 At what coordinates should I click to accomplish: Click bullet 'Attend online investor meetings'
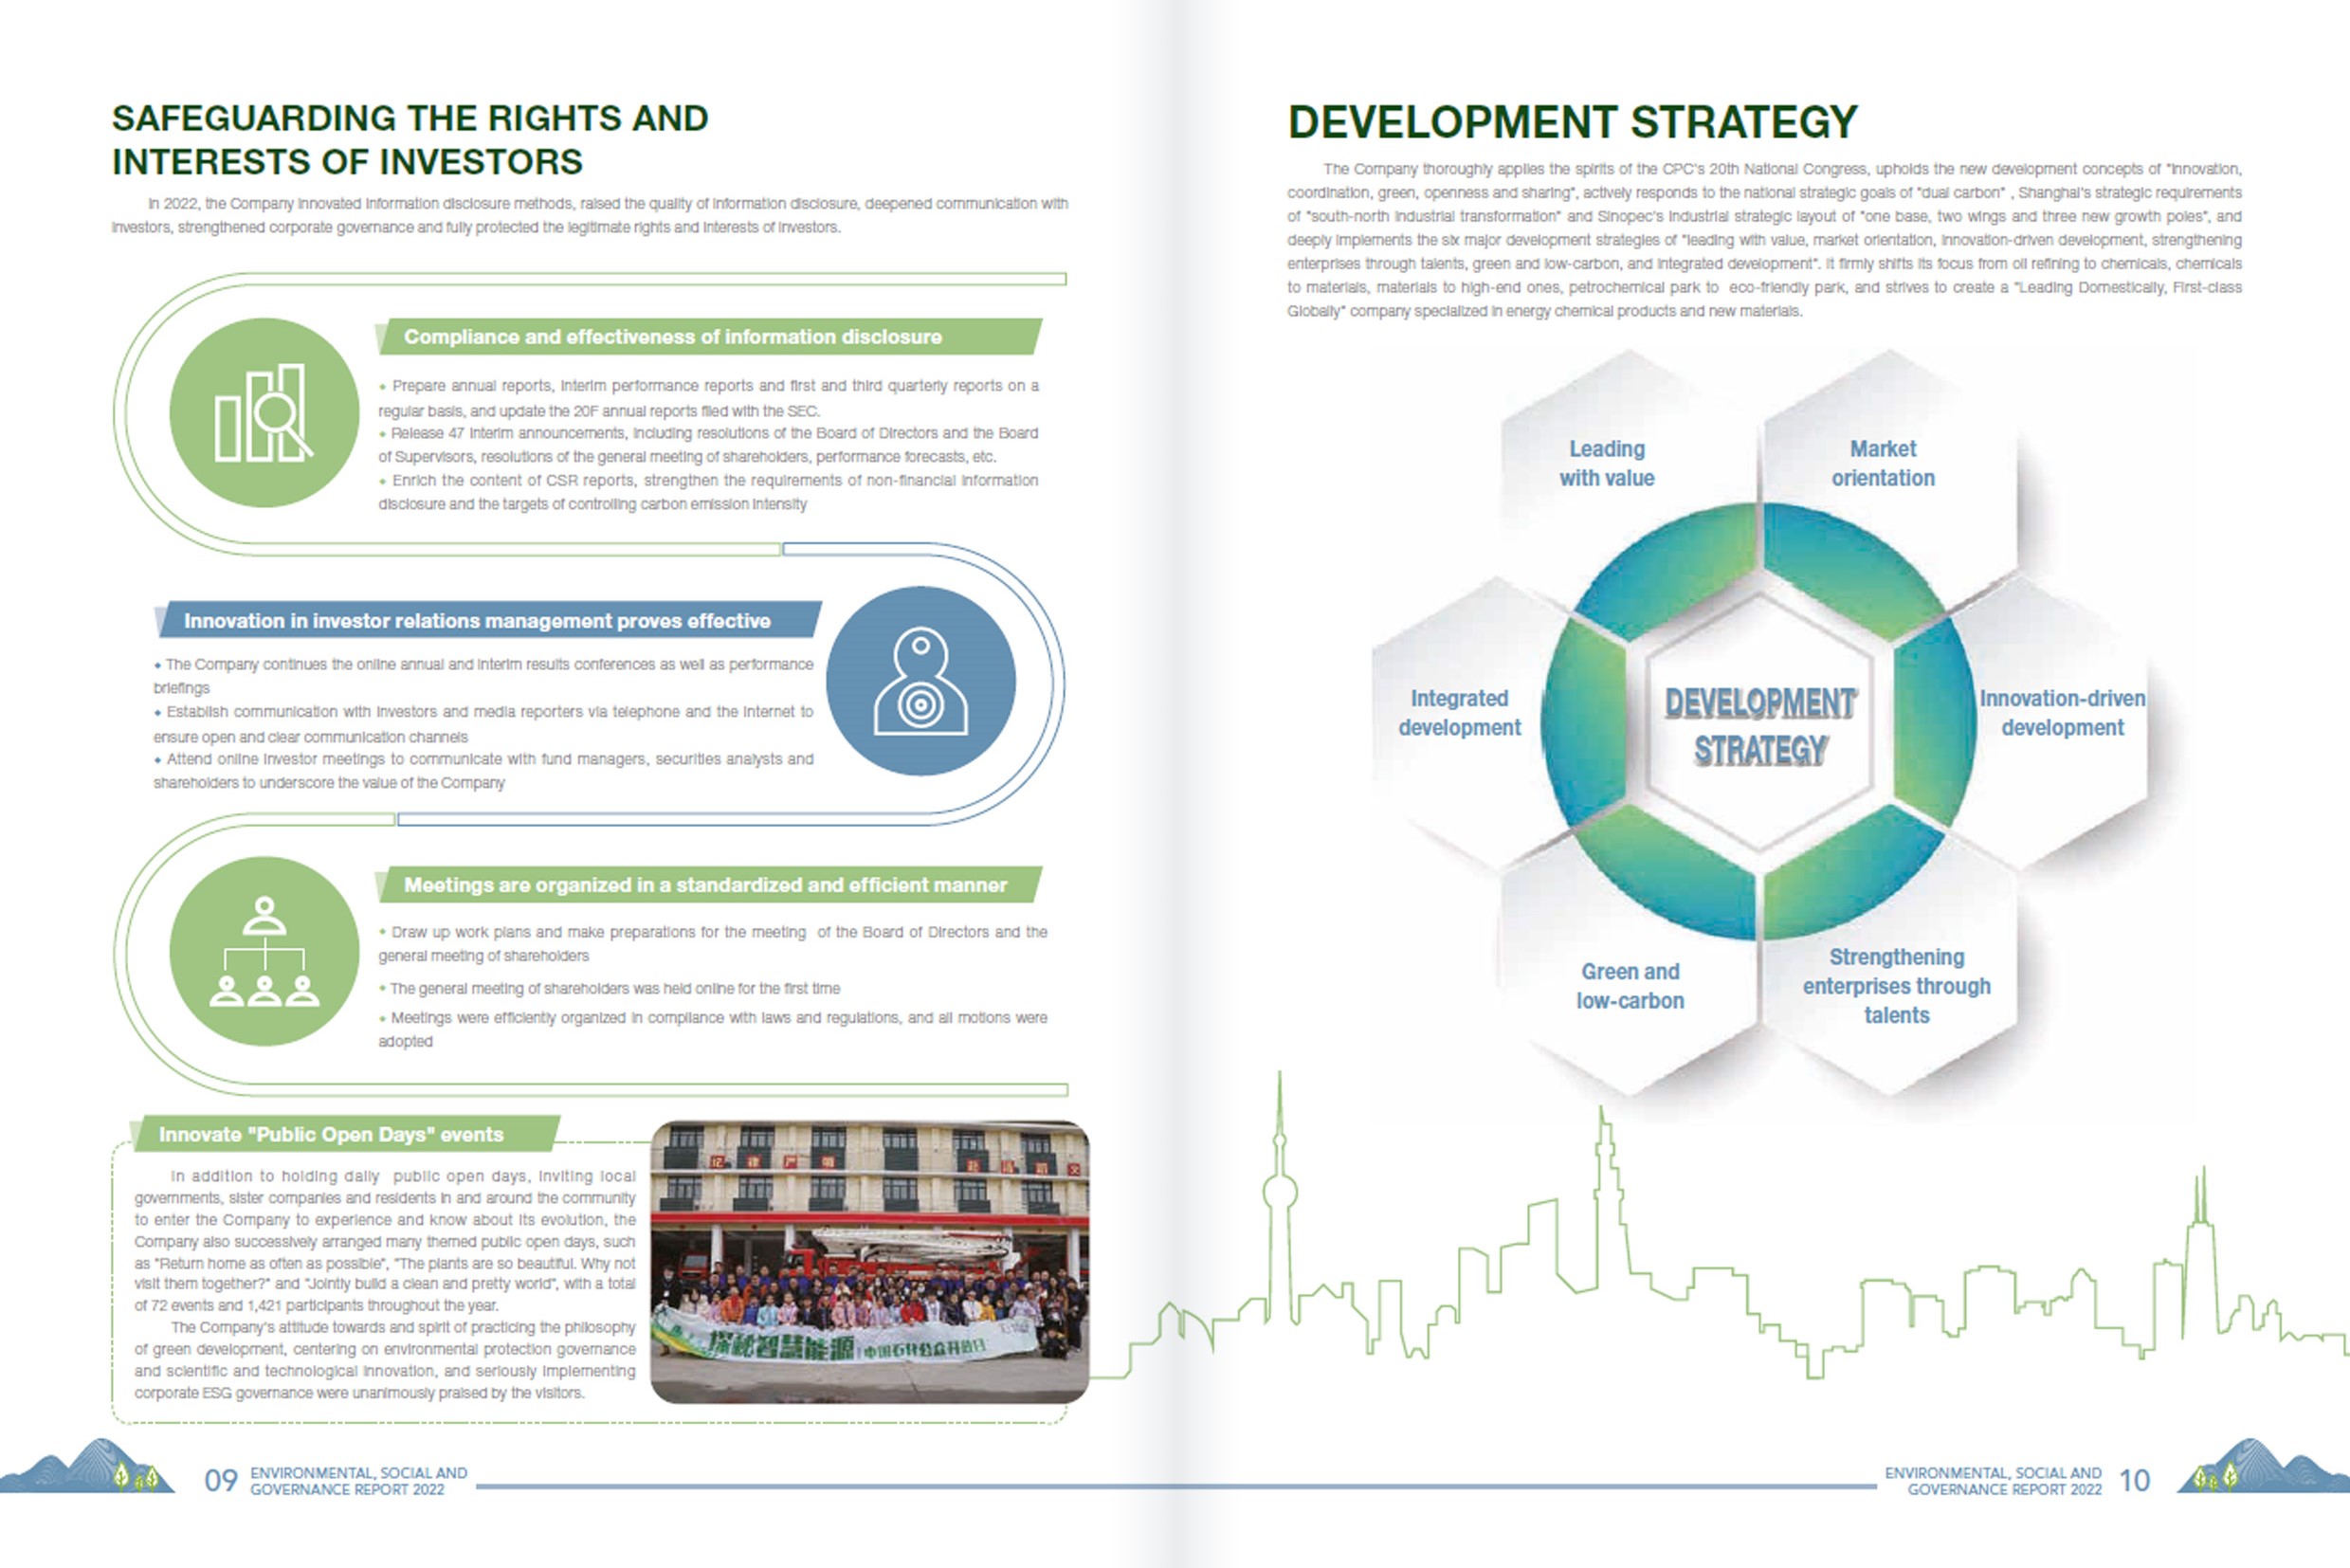point(483,771)
